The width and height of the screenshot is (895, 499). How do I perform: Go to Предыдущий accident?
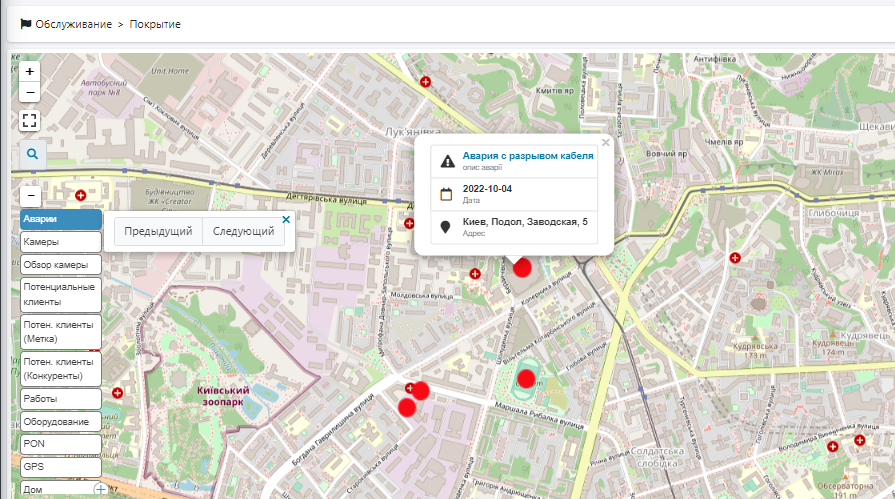[x=158, y=231]
